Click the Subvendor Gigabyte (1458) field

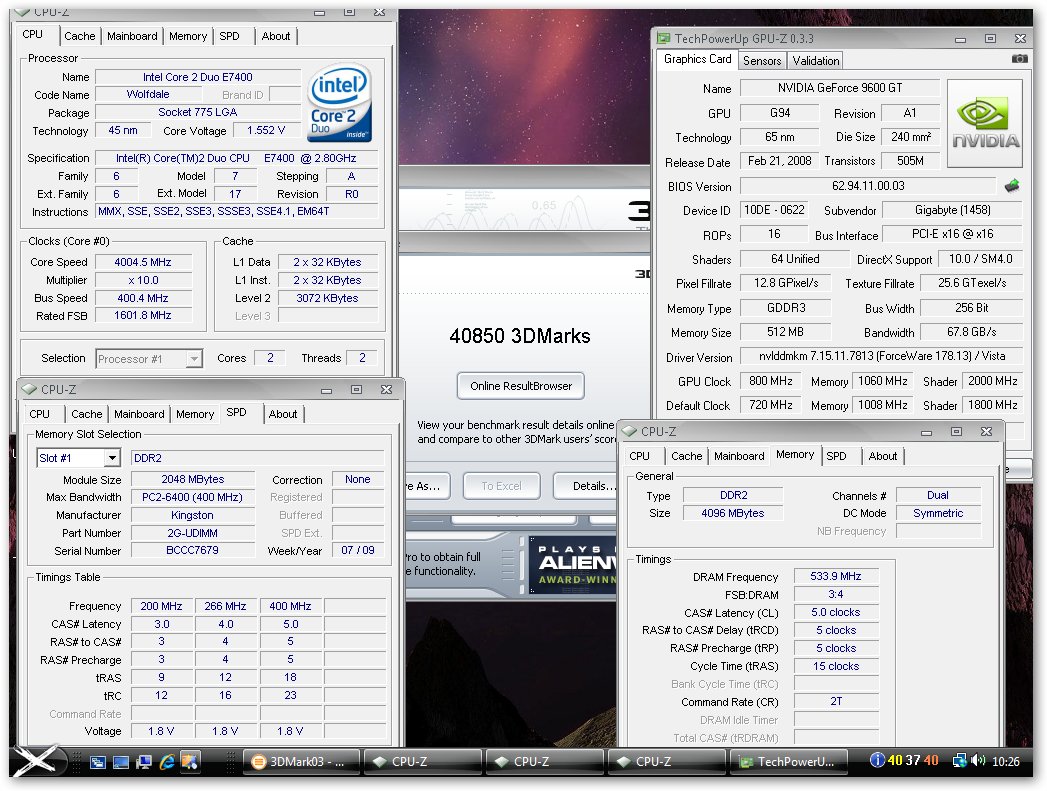click(x=952, y=210)
